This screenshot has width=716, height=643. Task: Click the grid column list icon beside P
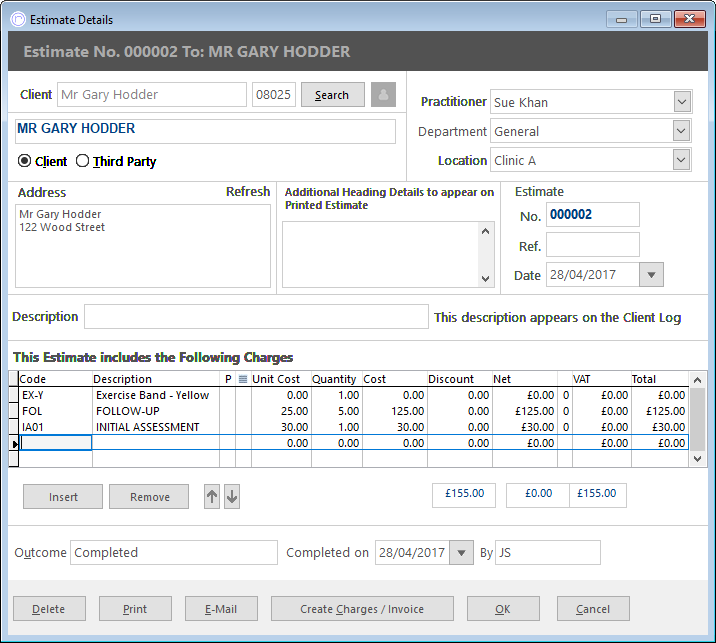click(243, 379)
